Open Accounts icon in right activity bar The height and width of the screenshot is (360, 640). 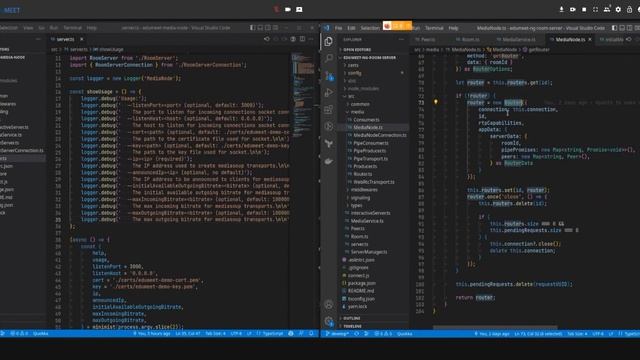point(329,304)
